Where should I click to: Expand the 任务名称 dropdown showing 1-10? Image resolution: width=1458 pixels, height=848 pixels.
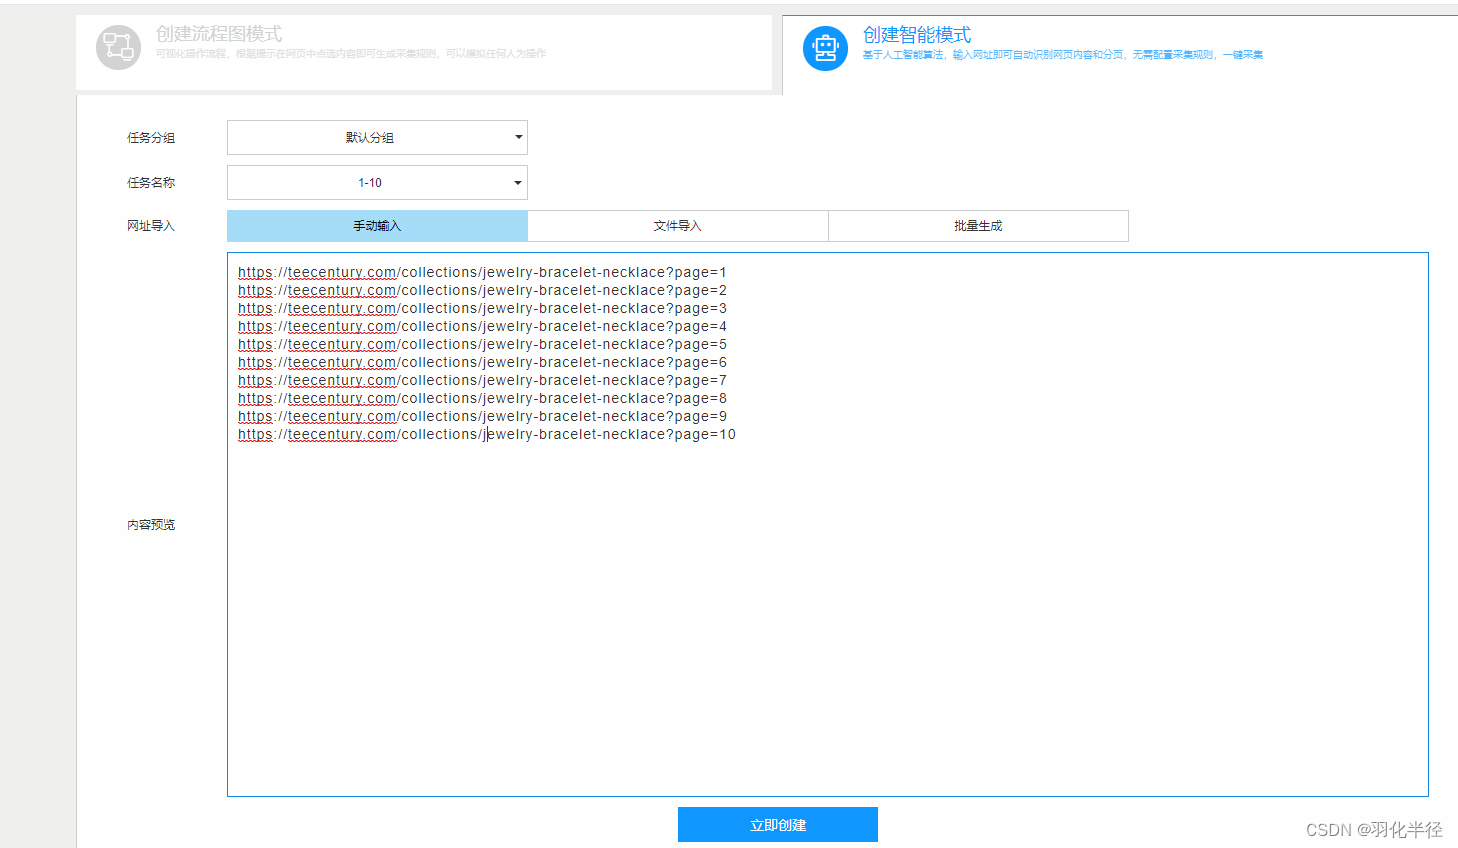pyautogui.click(x=377, y=183)
